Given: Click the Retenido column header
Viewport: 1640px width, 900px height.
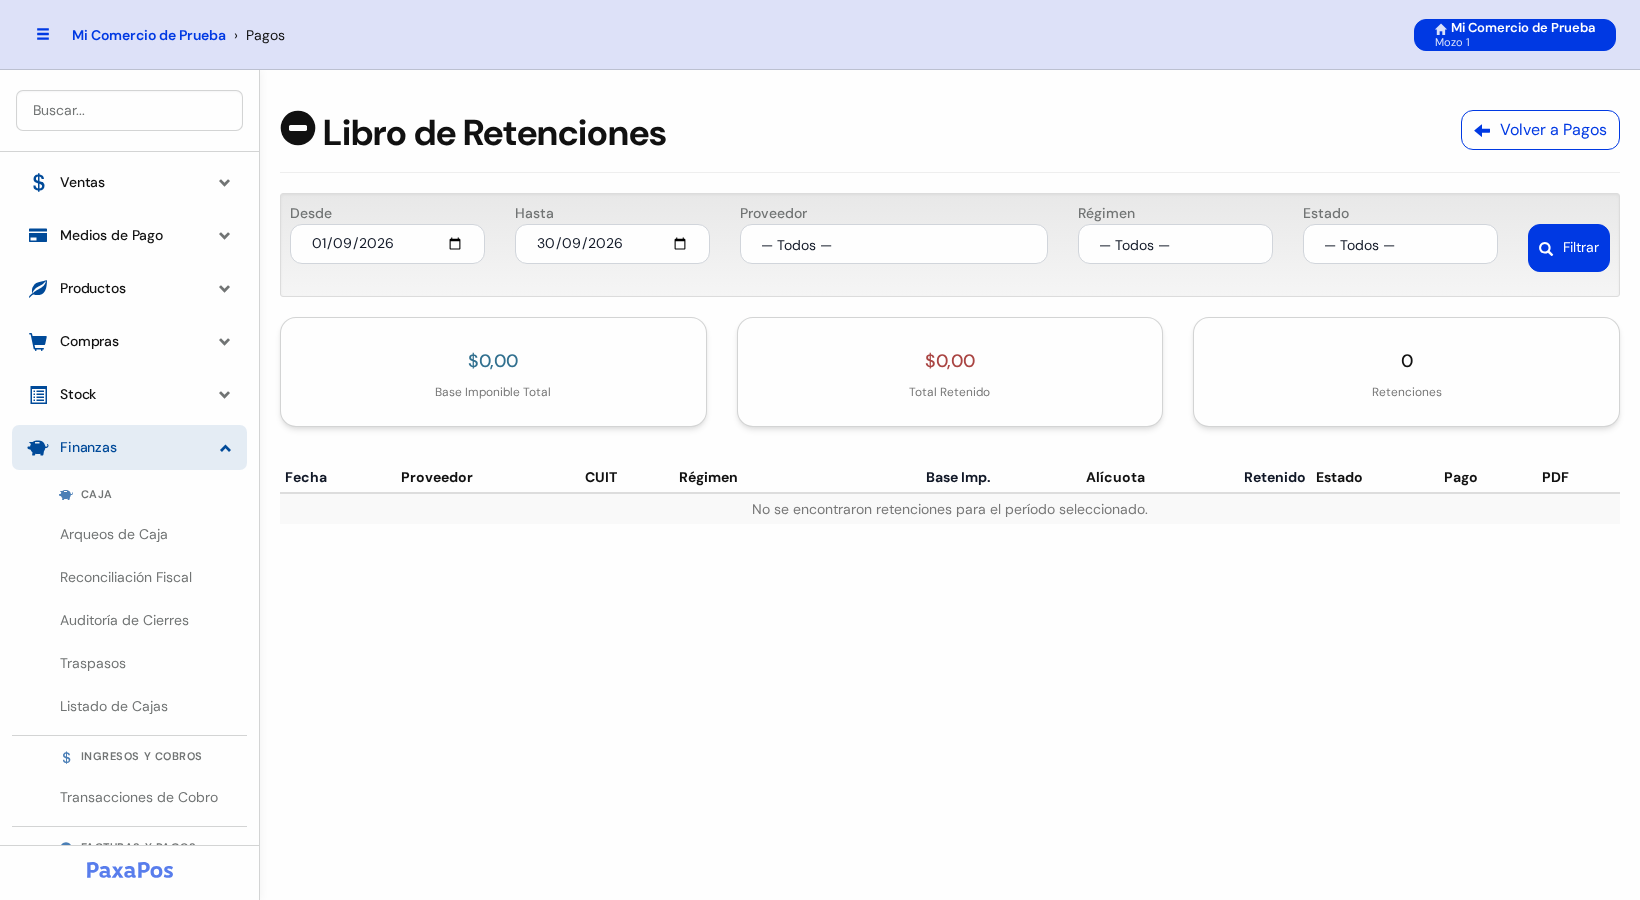Looking at the screenshot, I should pos(1274,477).
